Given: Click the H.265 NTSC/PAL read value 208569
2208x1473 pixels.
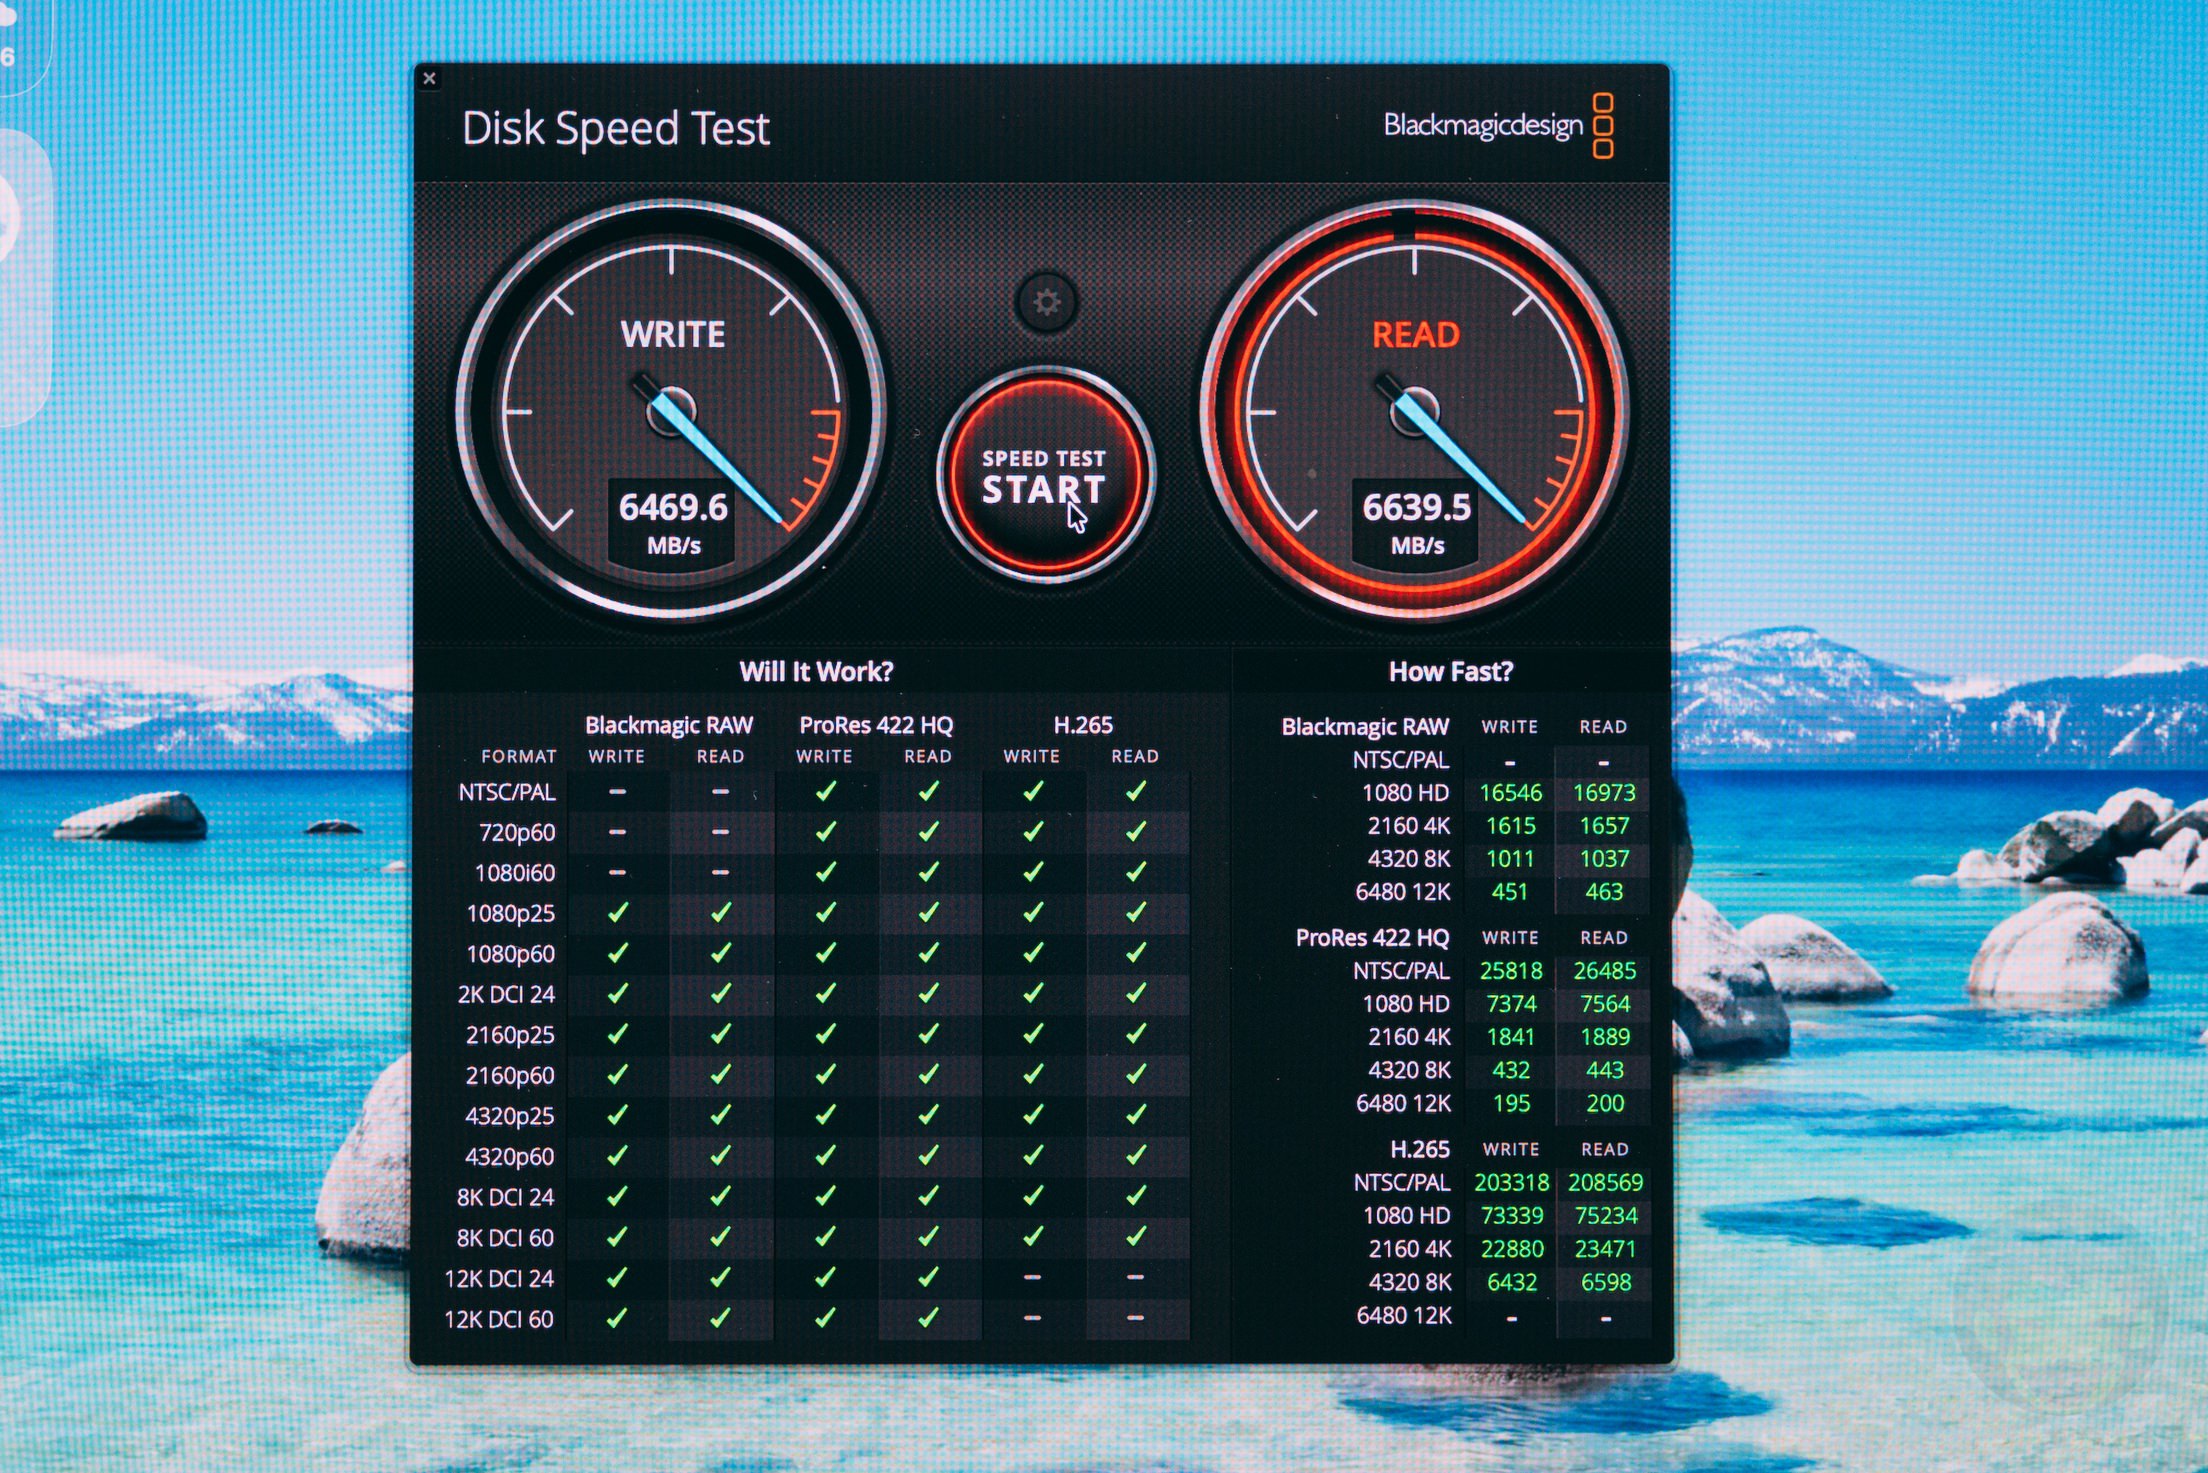Looking at the screenshot, I should point(1604,1182).
